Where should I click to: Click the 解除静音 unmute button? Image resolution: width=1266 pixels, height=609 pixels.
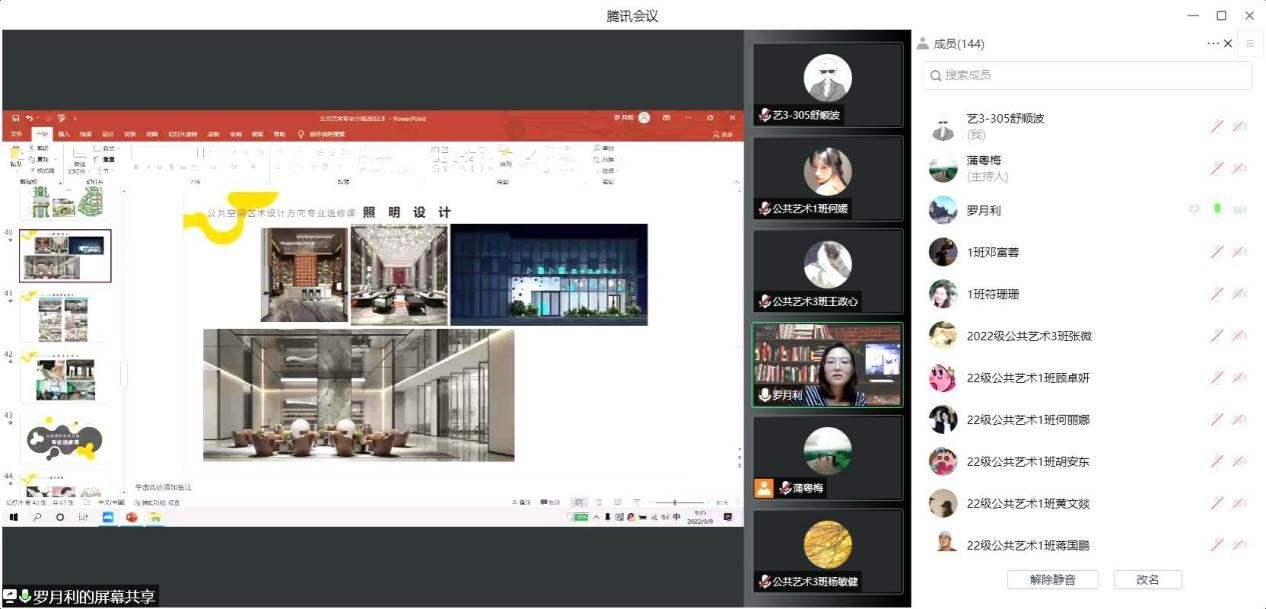pos(1052,580)
